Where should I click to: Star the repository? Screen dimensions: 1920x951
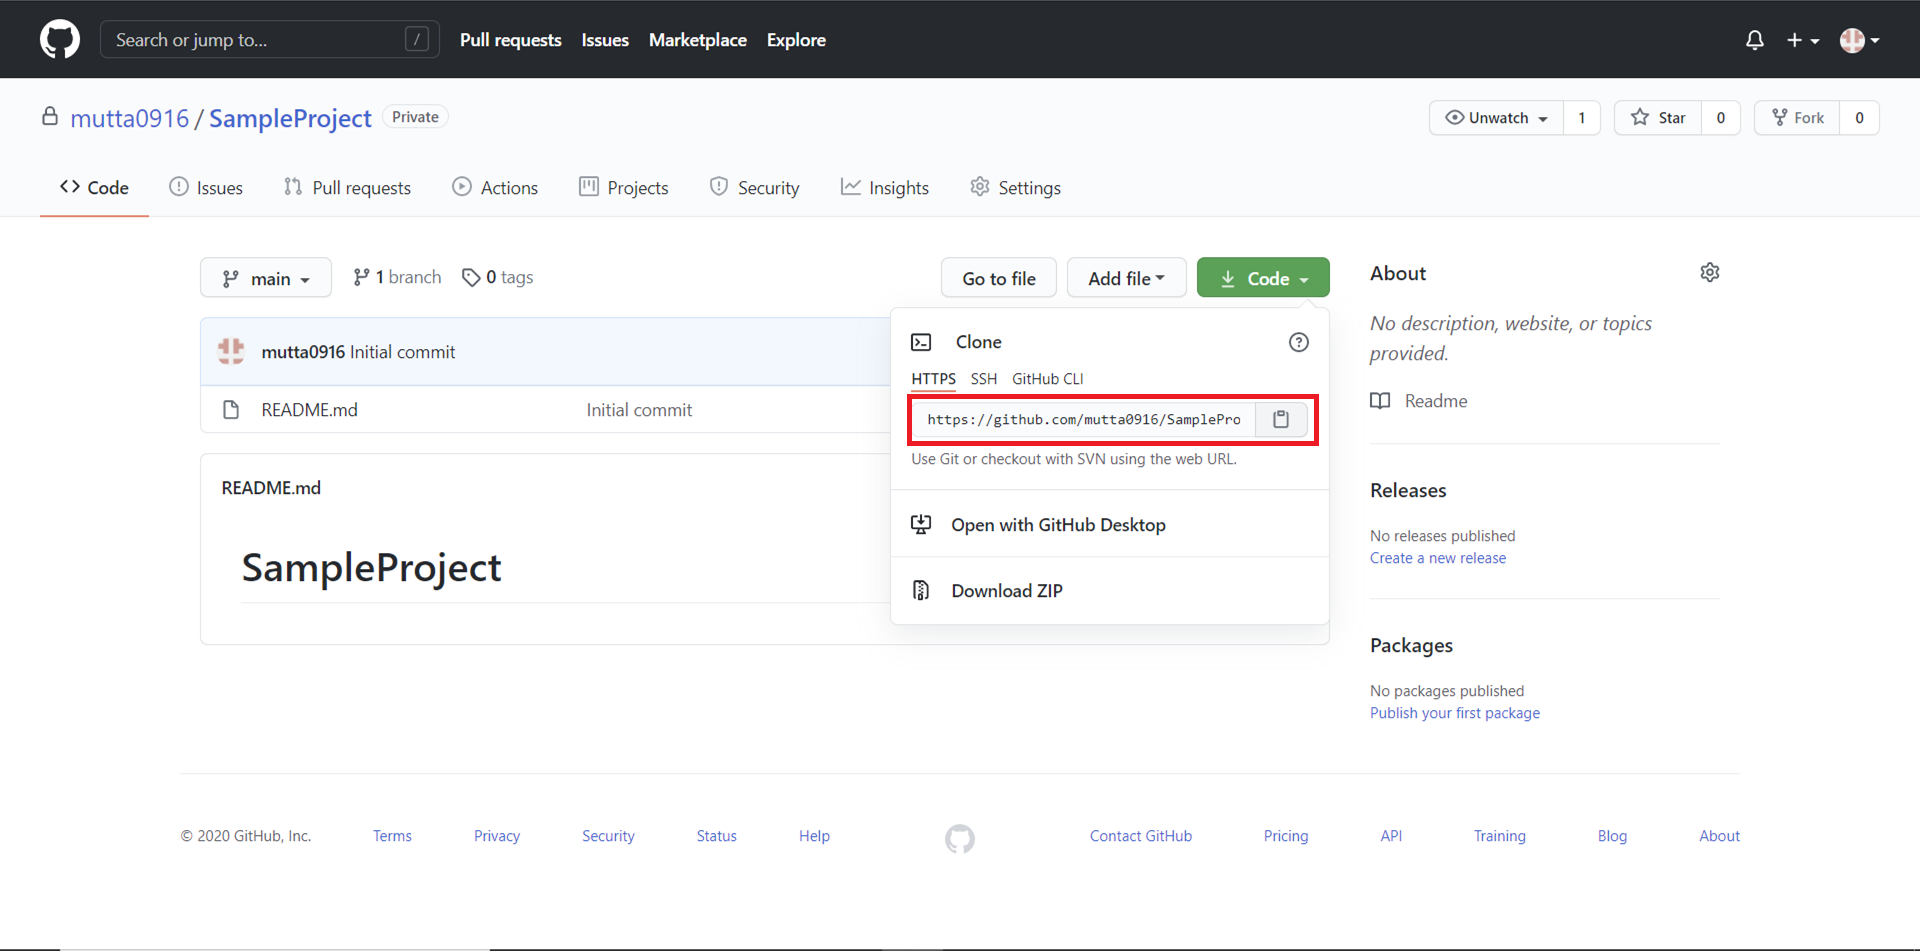coord(1658,118)
